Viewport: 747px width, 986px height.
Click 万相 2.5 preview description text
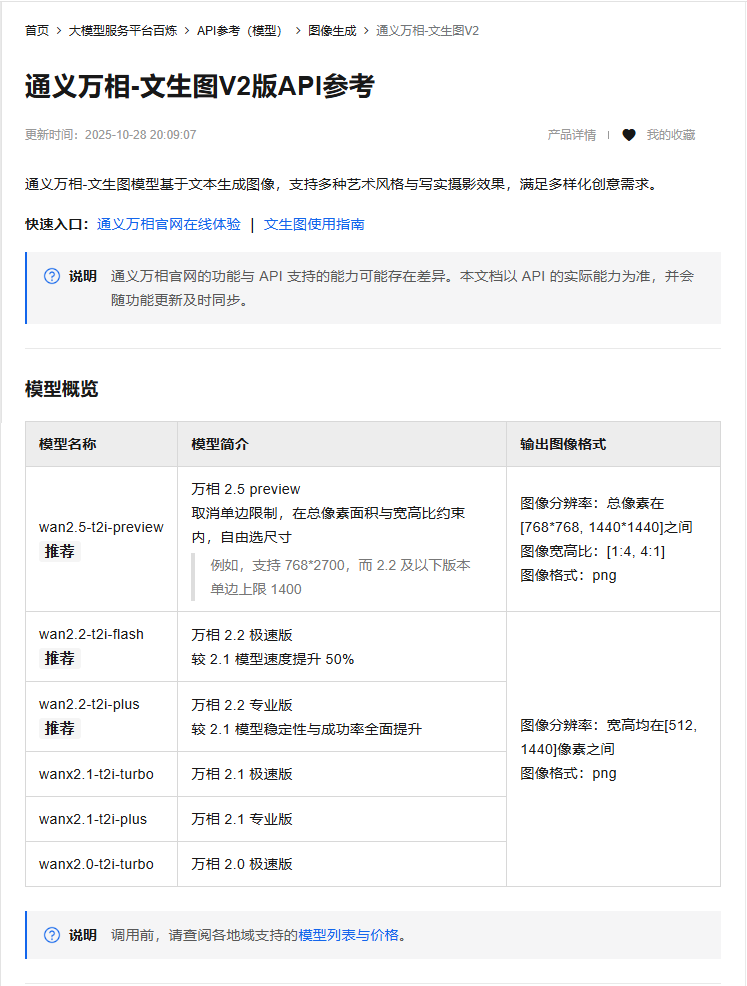[x=246, y=489]
